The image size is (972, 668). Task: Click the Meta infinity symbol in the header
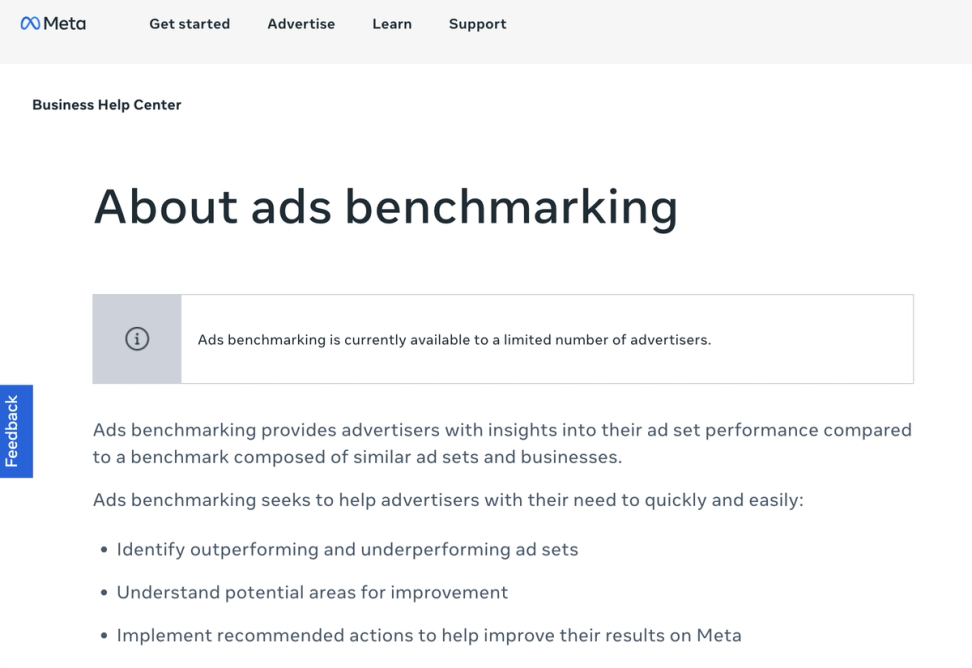tap(30, 24)
